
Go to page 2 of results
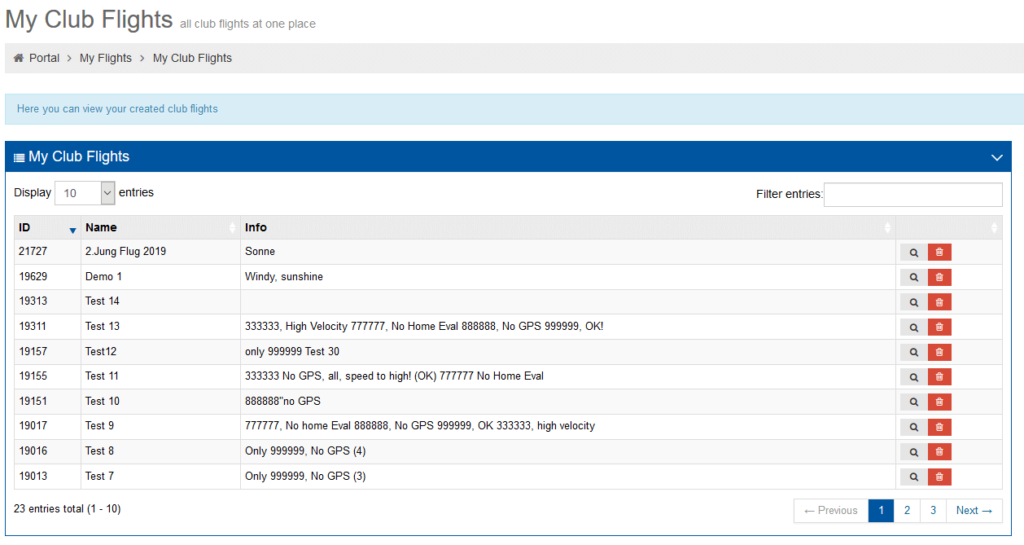(906, 510)
